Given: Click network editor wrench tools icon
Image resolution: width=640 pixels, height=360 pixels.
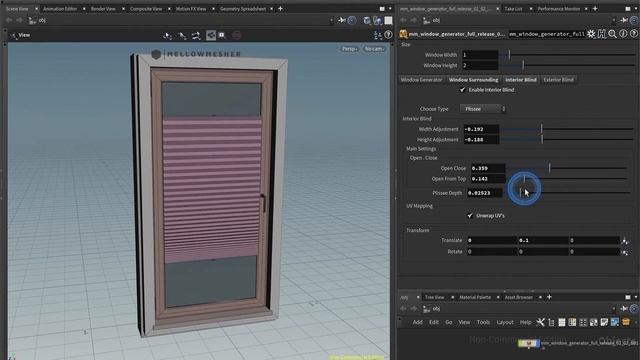Looking at the screenshot, I should pyautogui.click(x=540, y=322).
